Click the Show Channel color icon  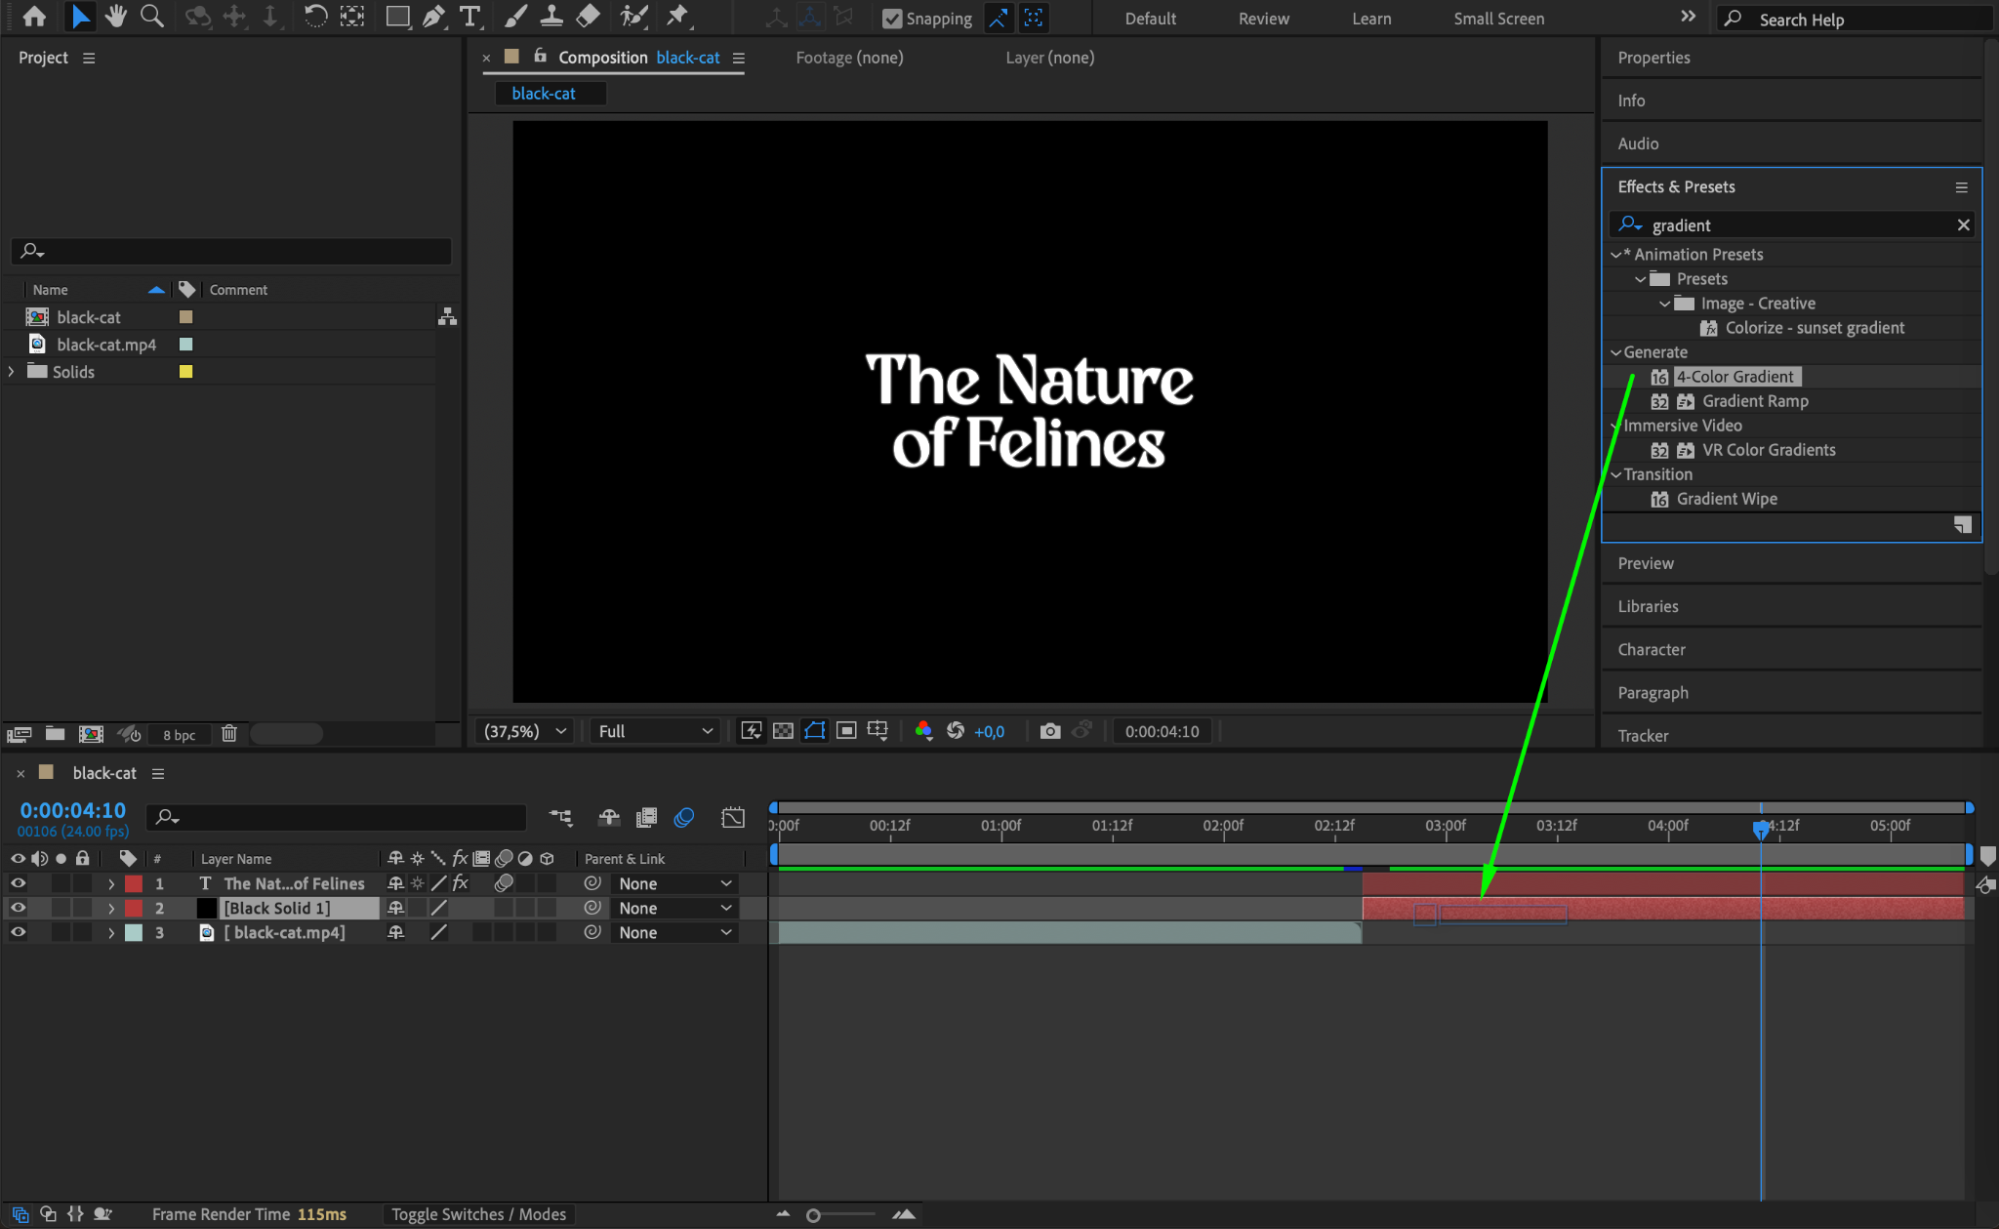[923, 731]
